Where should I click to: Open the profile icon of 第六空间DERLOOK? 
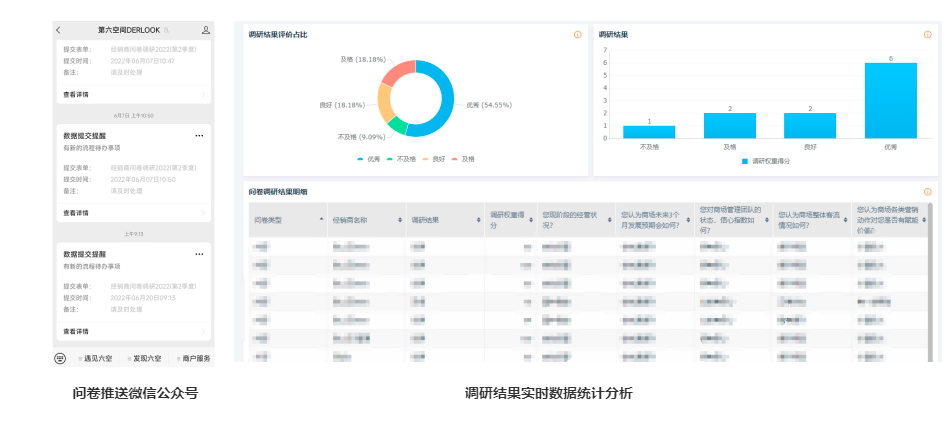tap(206, 31)
